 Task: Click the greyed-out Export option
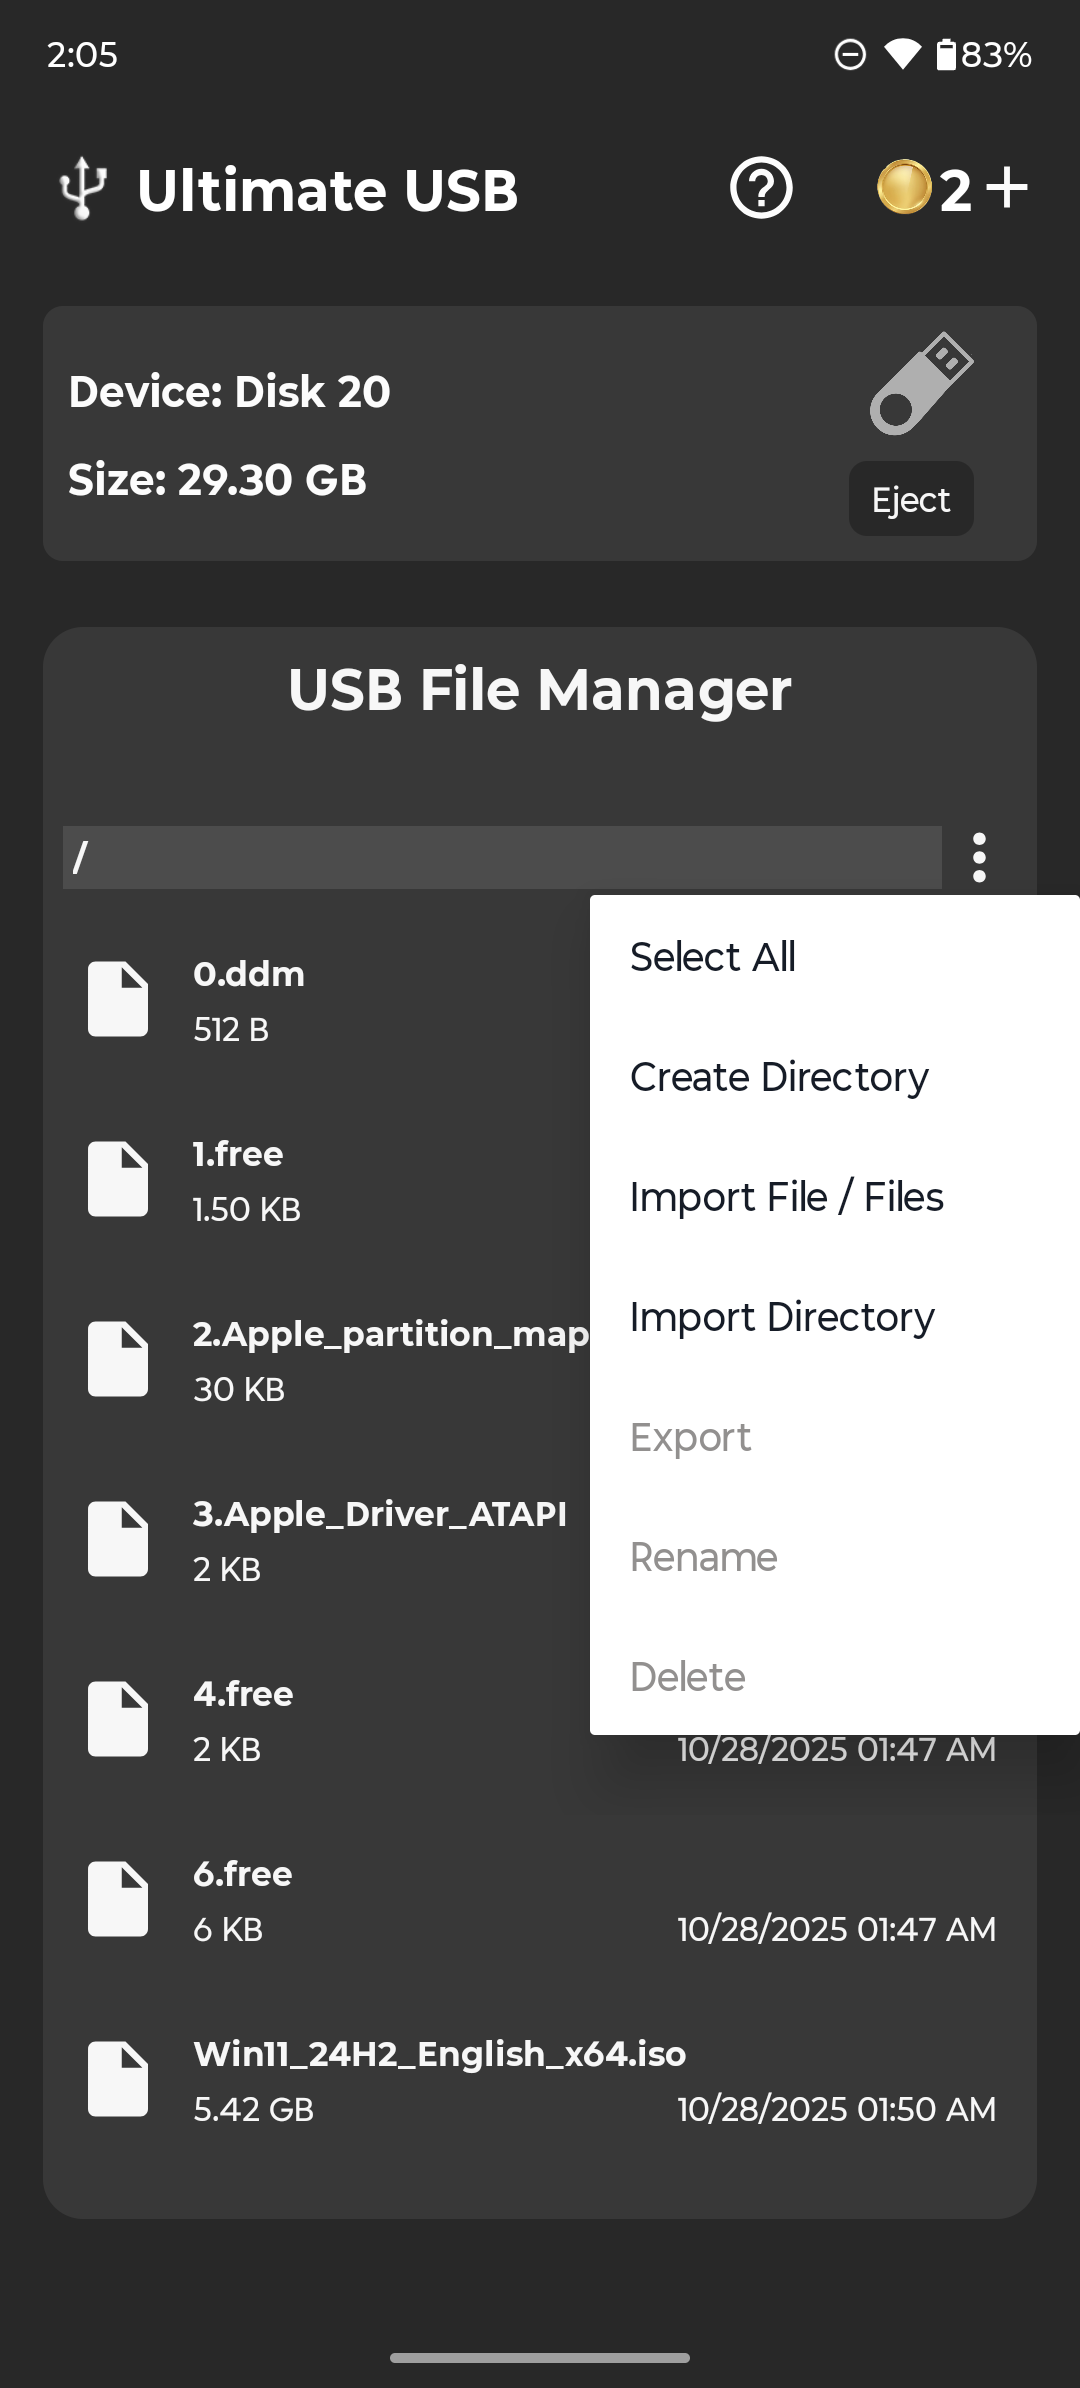(x=690, y=1437)
